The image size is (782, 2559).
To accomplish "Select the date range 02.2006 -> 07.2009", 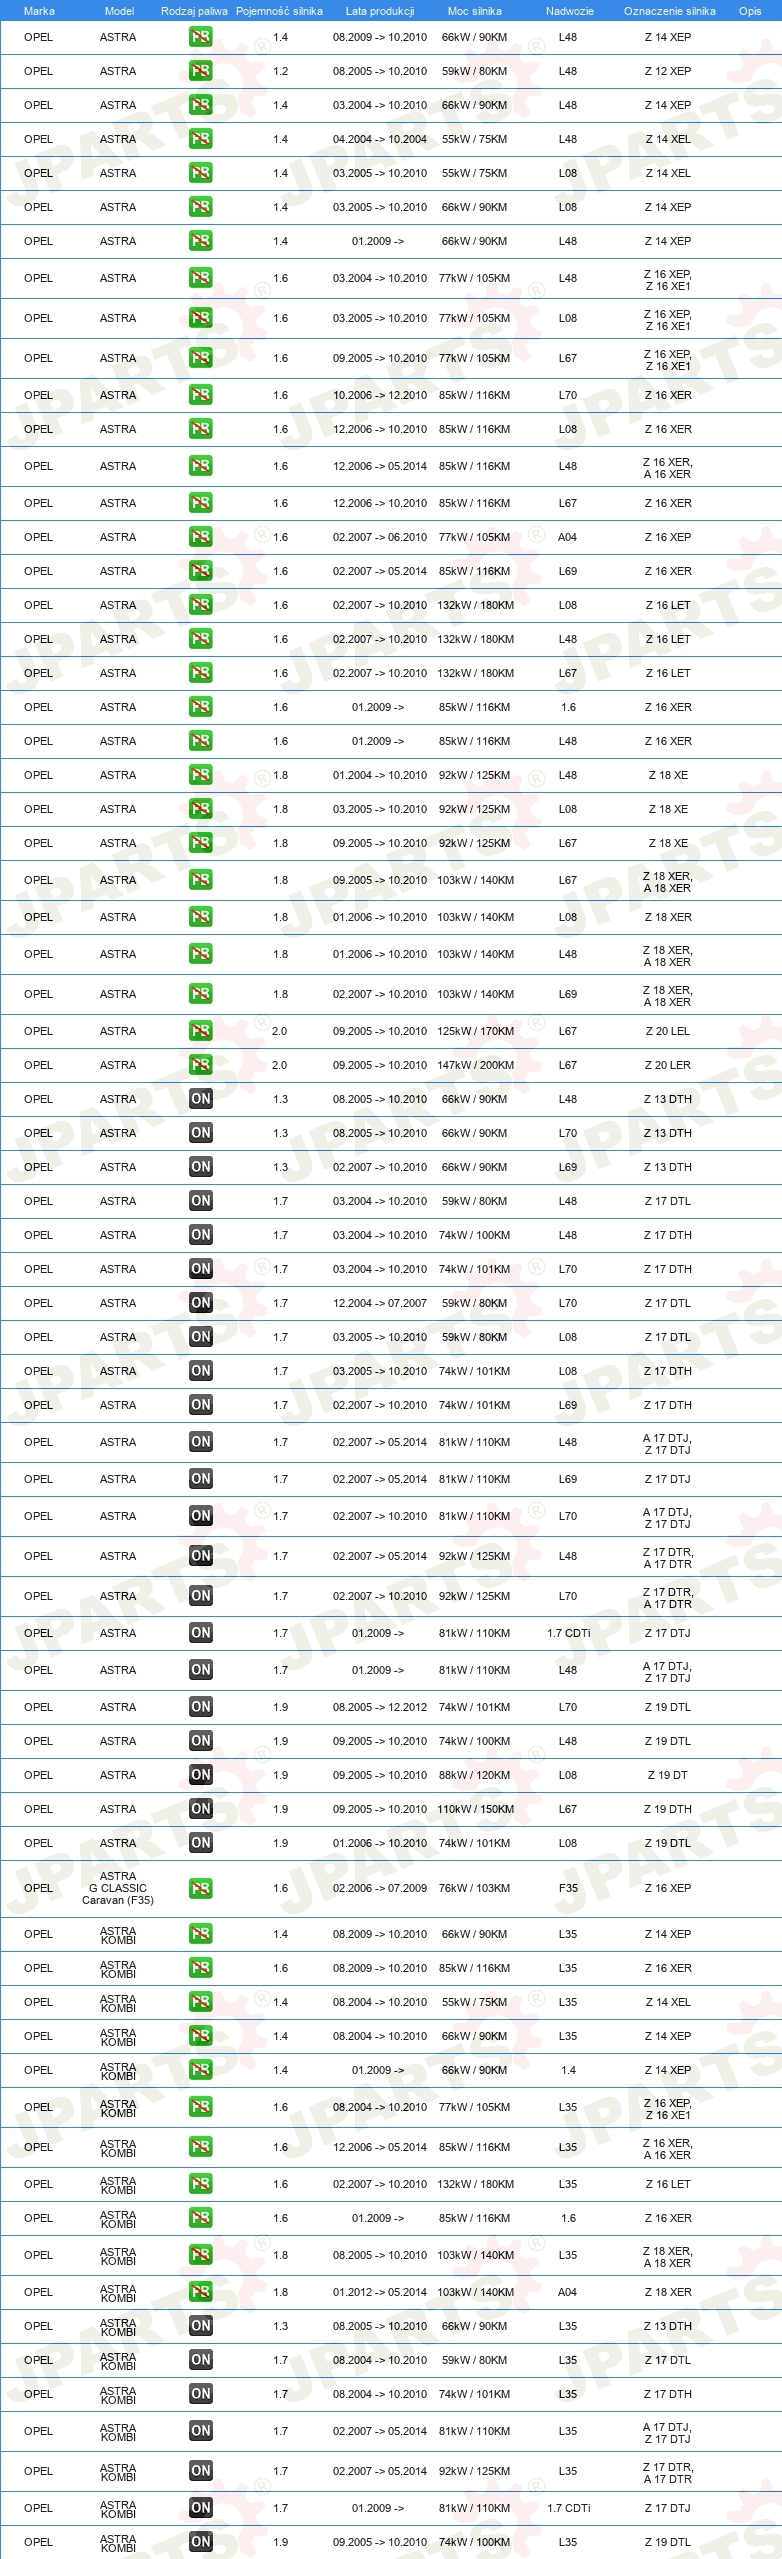I will point(380,1888).
